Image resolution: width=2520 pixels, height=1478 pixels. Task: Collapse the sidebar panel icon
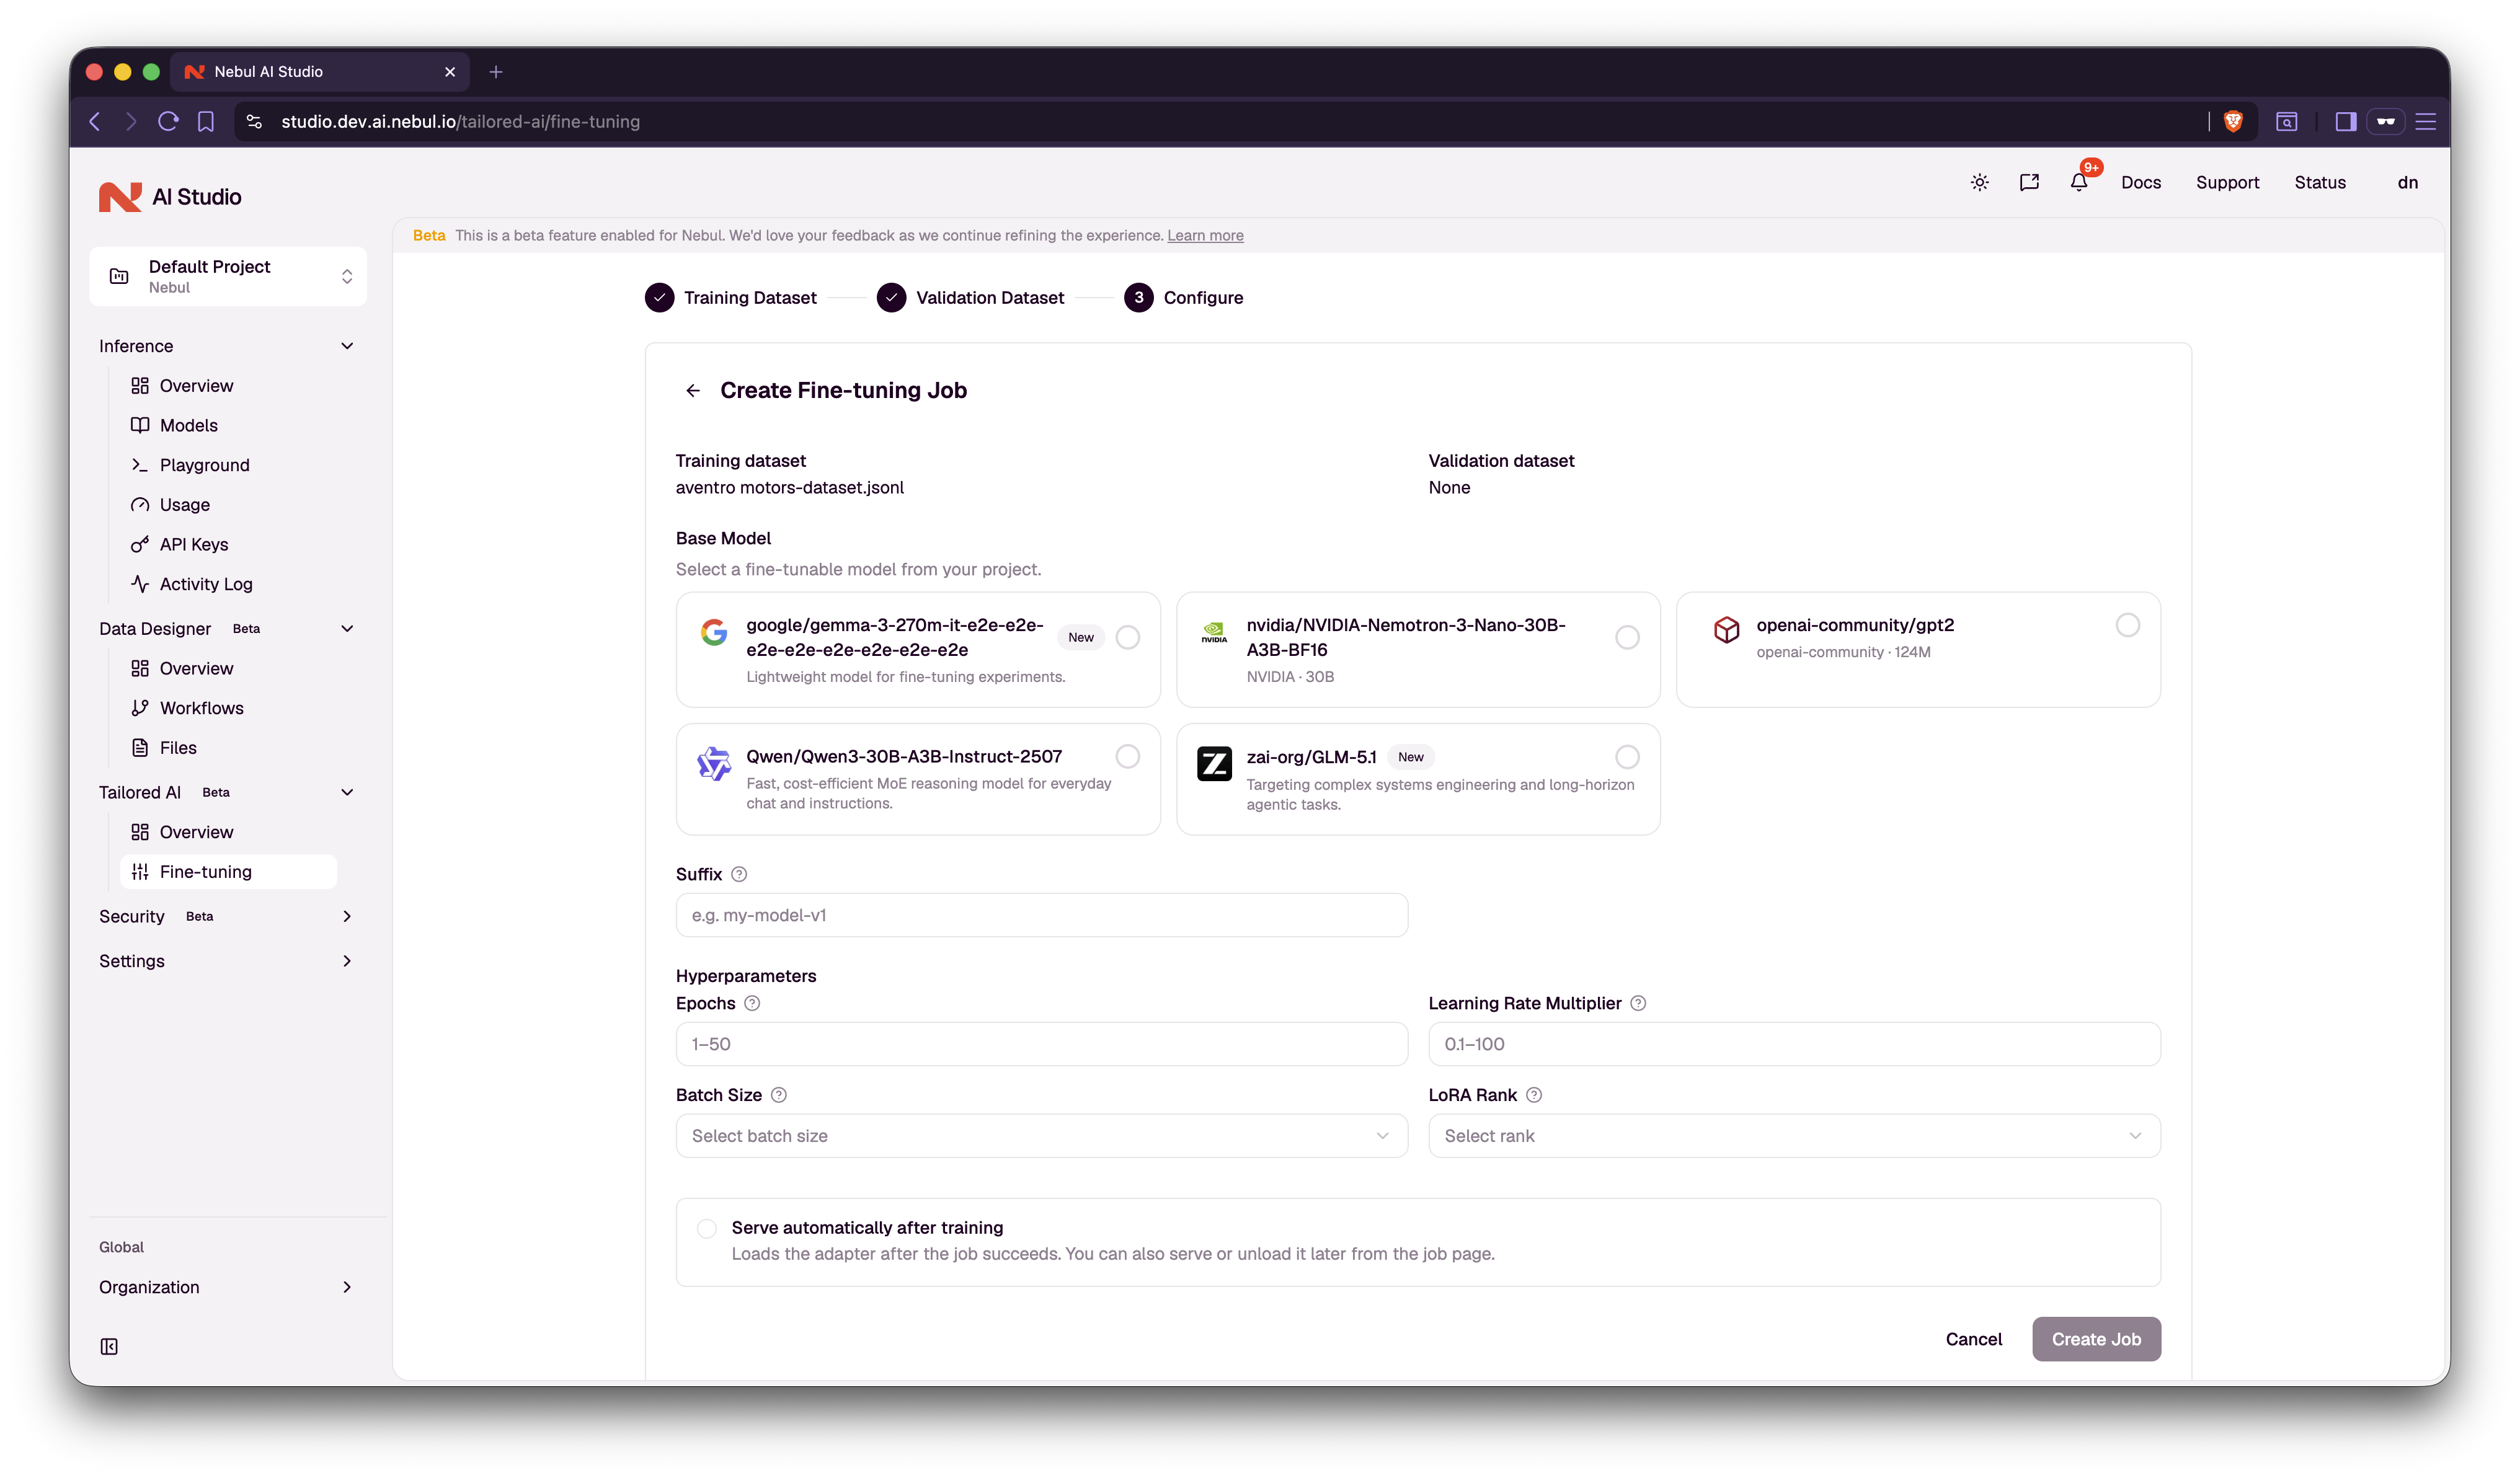tap(109, 1346)
